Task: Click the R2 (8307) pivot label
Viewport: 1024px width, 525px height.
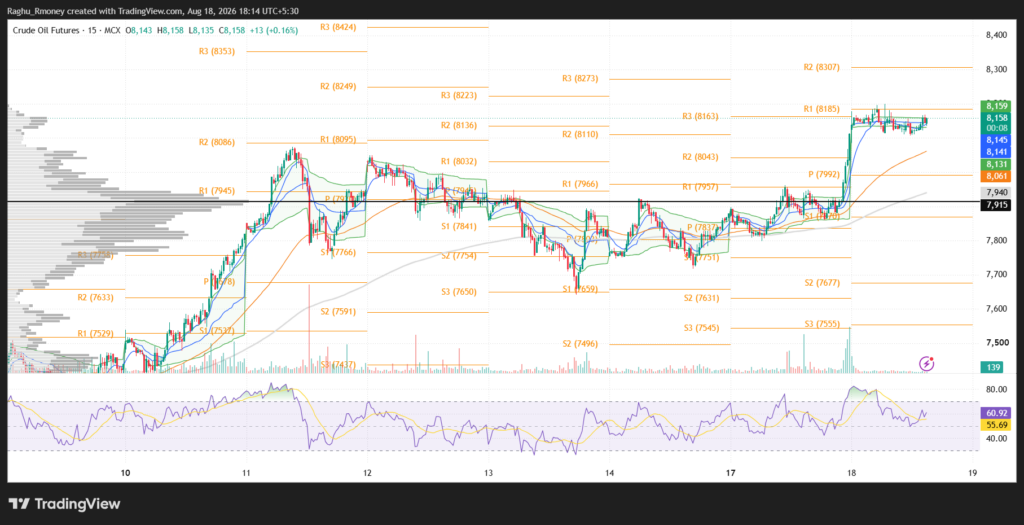Action: coord(822,67)
